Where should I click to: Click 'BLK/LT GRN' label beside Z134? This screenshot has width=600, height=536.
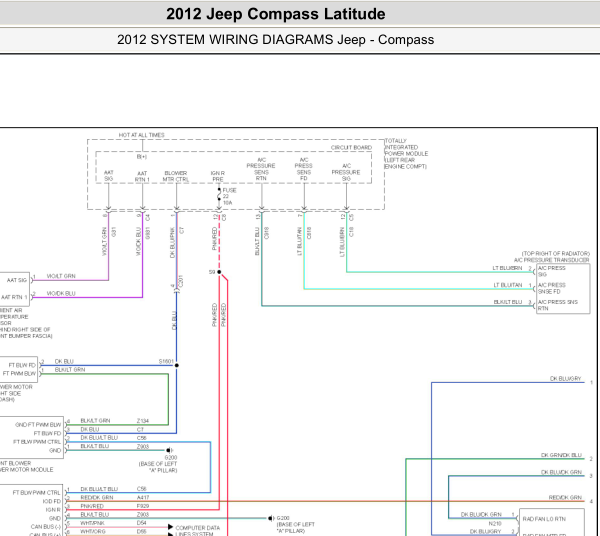(x=95, y=420)
